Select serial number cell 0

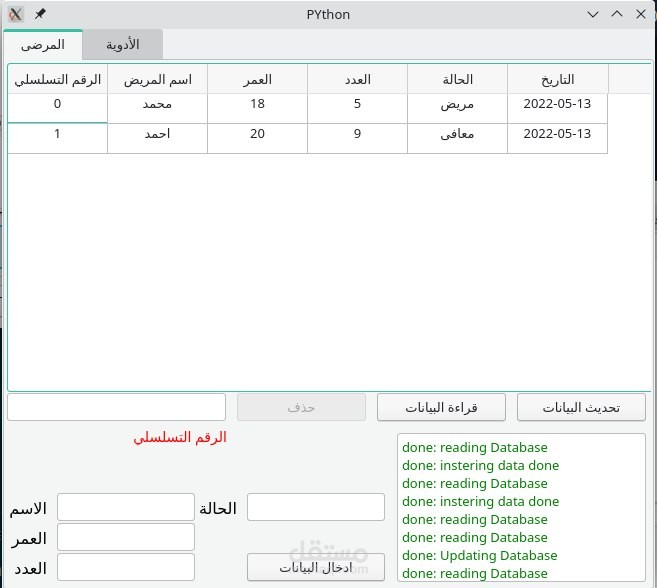57,108
